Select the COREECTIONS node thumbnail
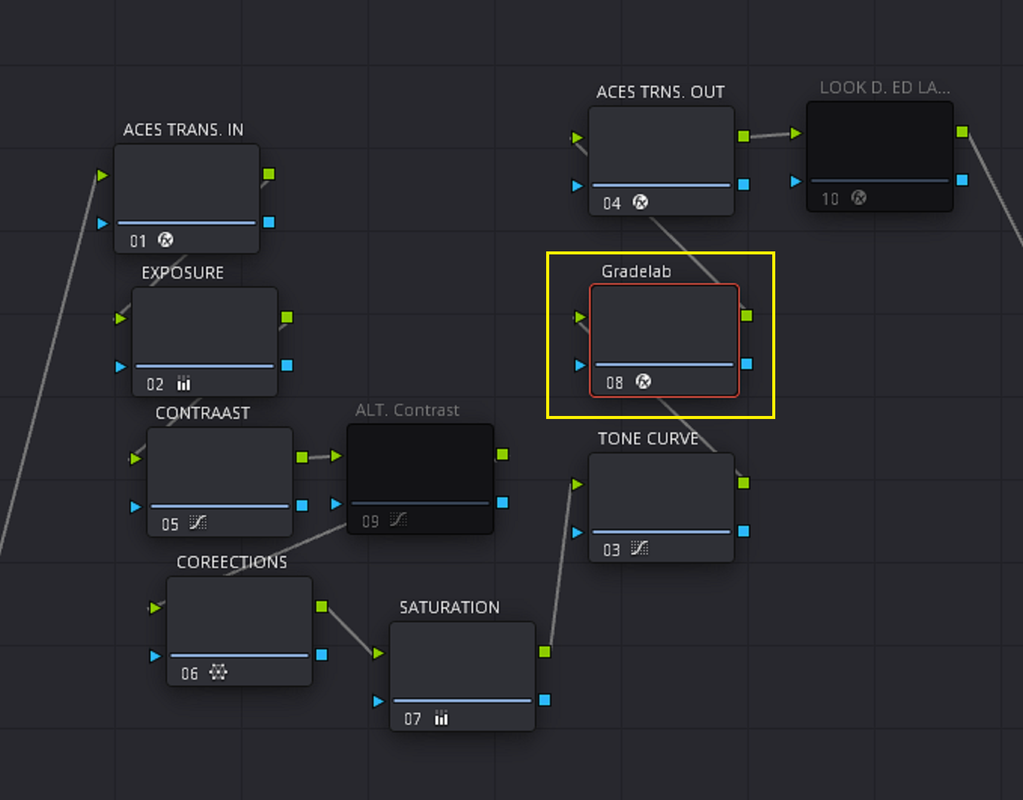 tap(239, 631)
